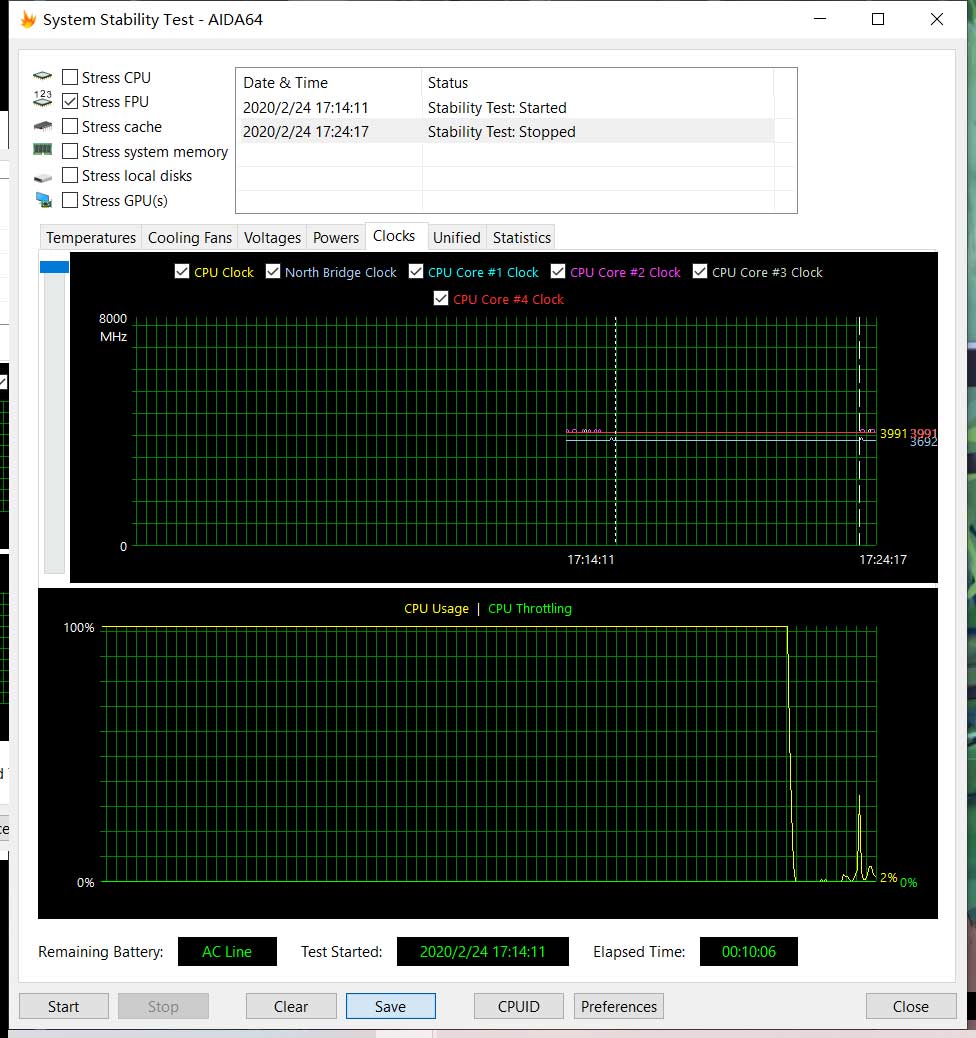Hide the CPU Clock graph line
The width and height of the screenshot is (976, 1038).
[181, 271]
